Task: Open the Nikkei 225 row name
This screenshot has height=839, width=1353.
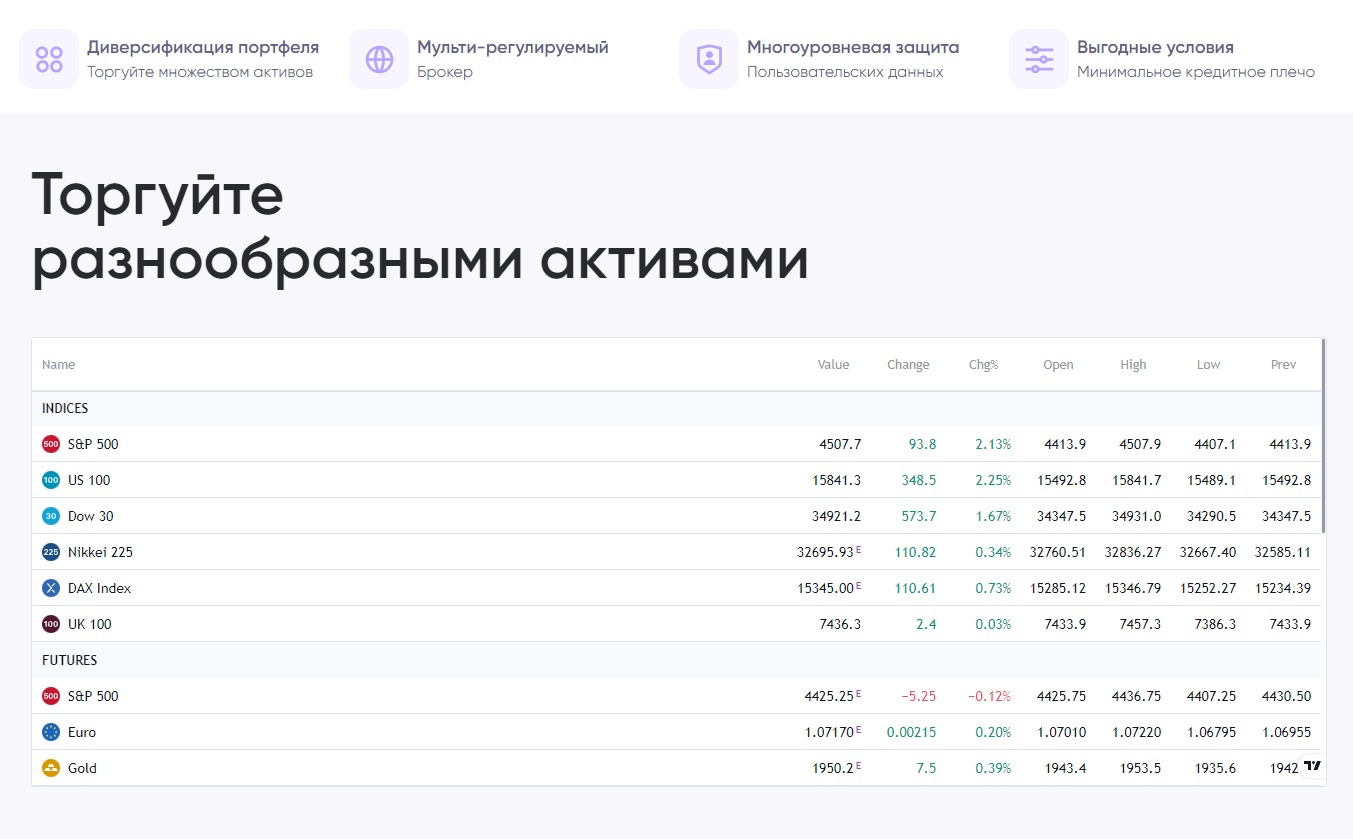Action: [100, 552]
